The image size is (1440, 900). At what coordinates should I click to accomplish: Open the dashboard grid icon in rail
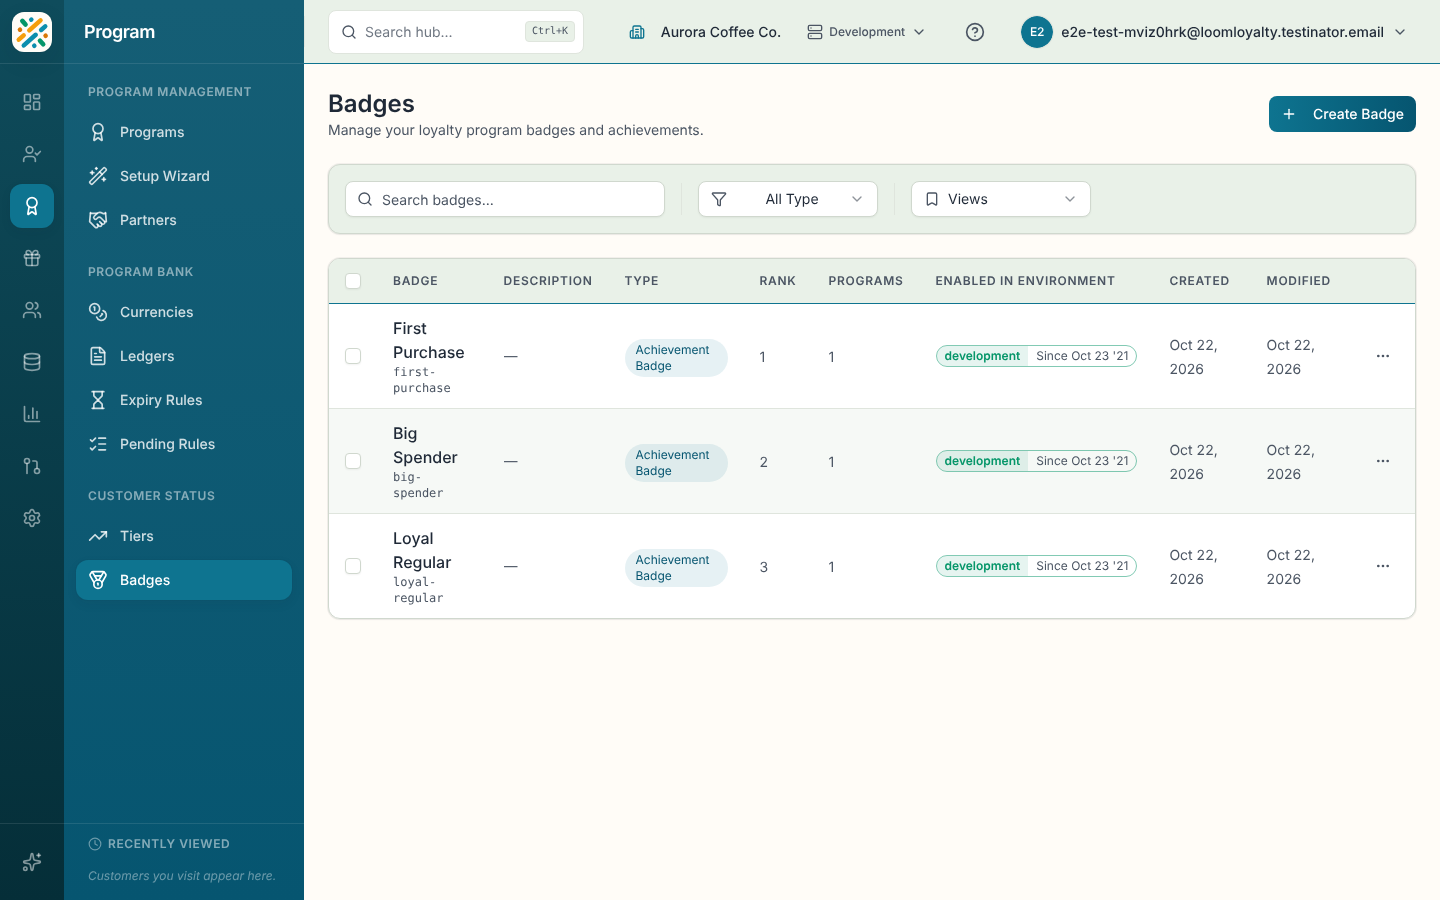tap(32, 102)
